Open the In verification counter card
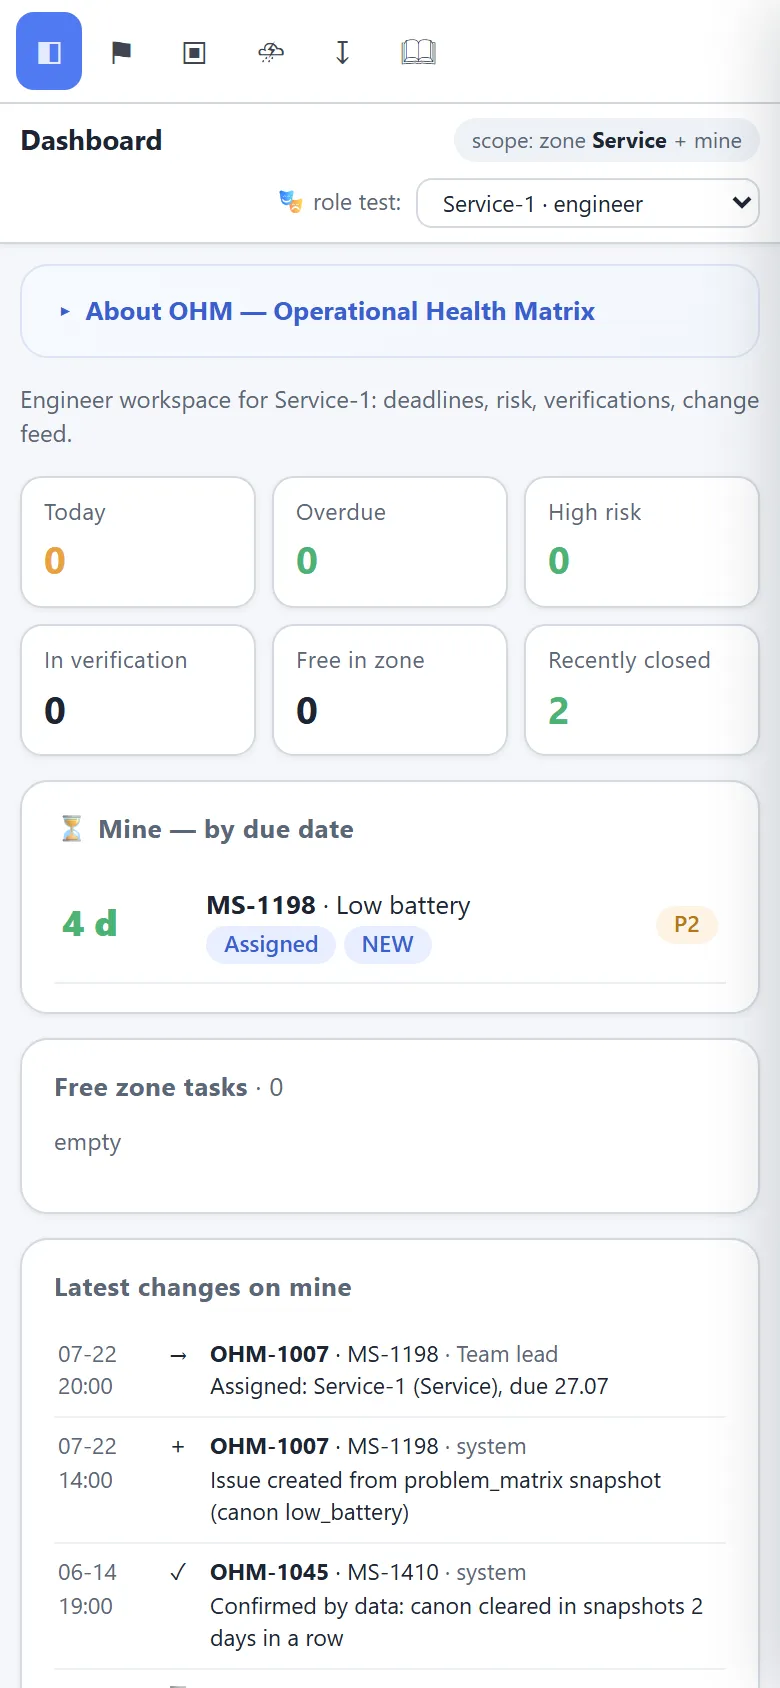The height and width of the screenshot is (1688, 780). point(138,690)
